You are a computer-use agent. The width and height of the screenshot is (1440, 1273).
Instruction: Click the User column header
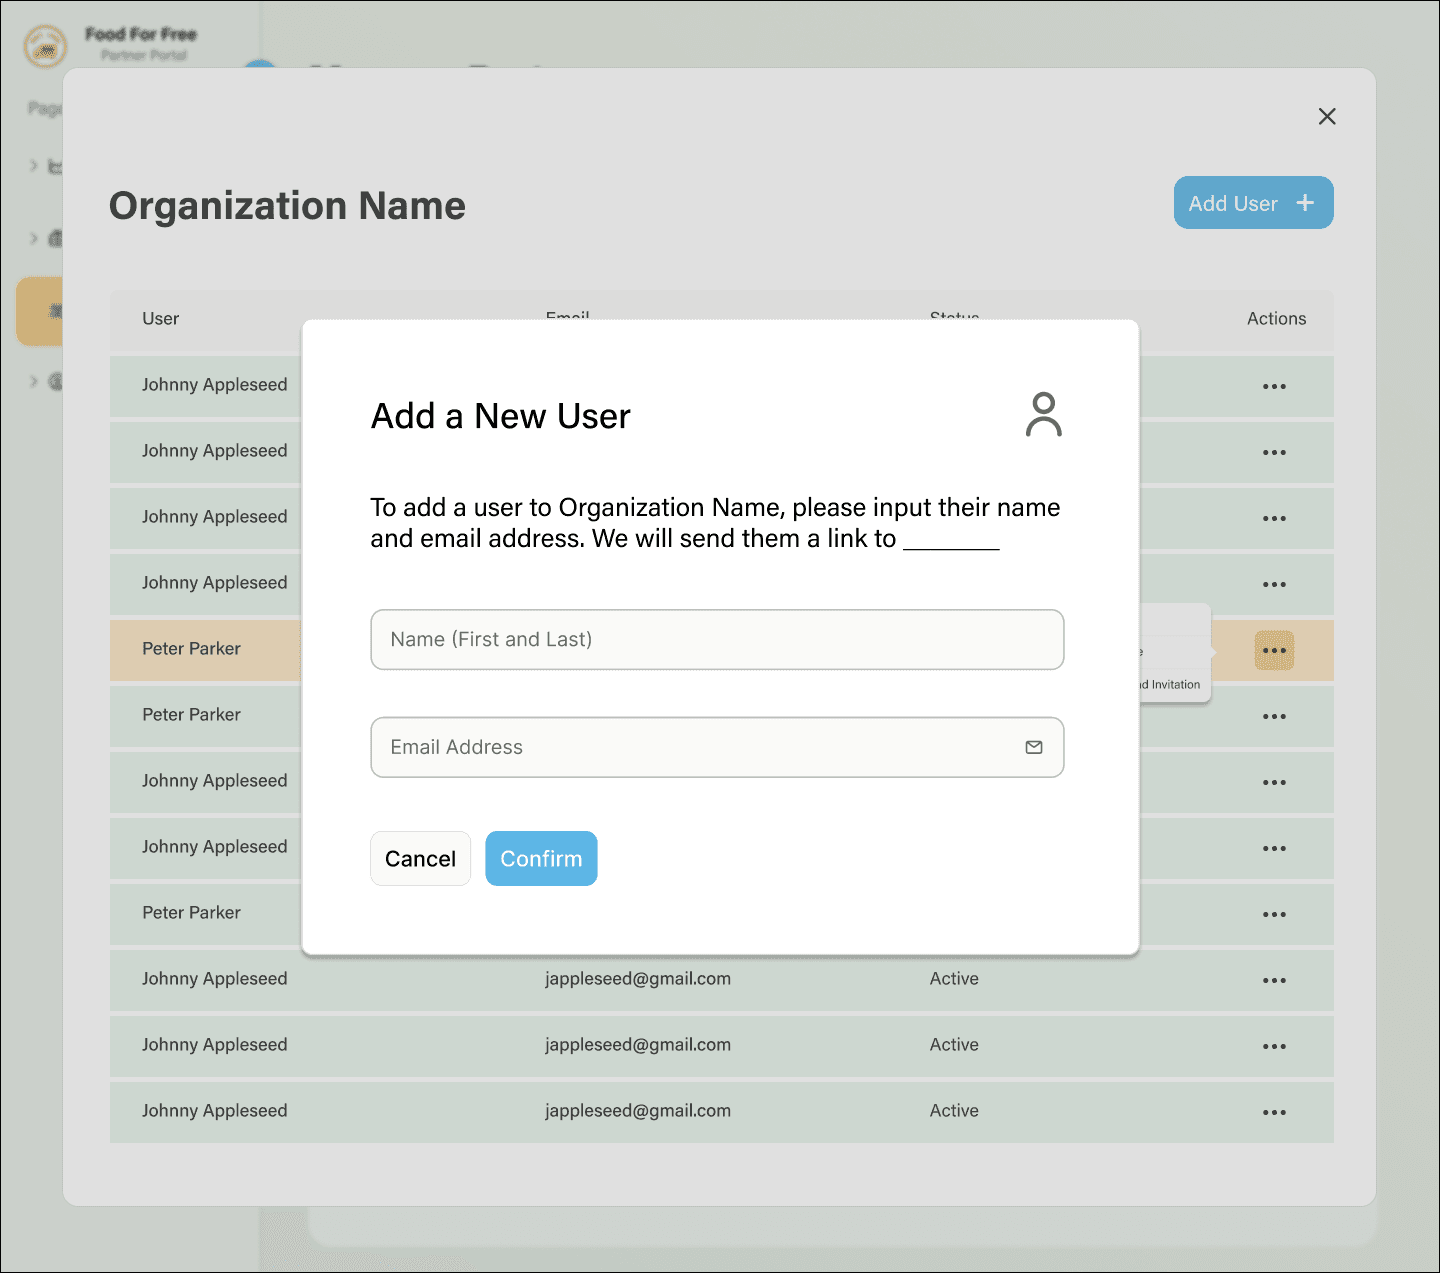click(x=161, y=319)
